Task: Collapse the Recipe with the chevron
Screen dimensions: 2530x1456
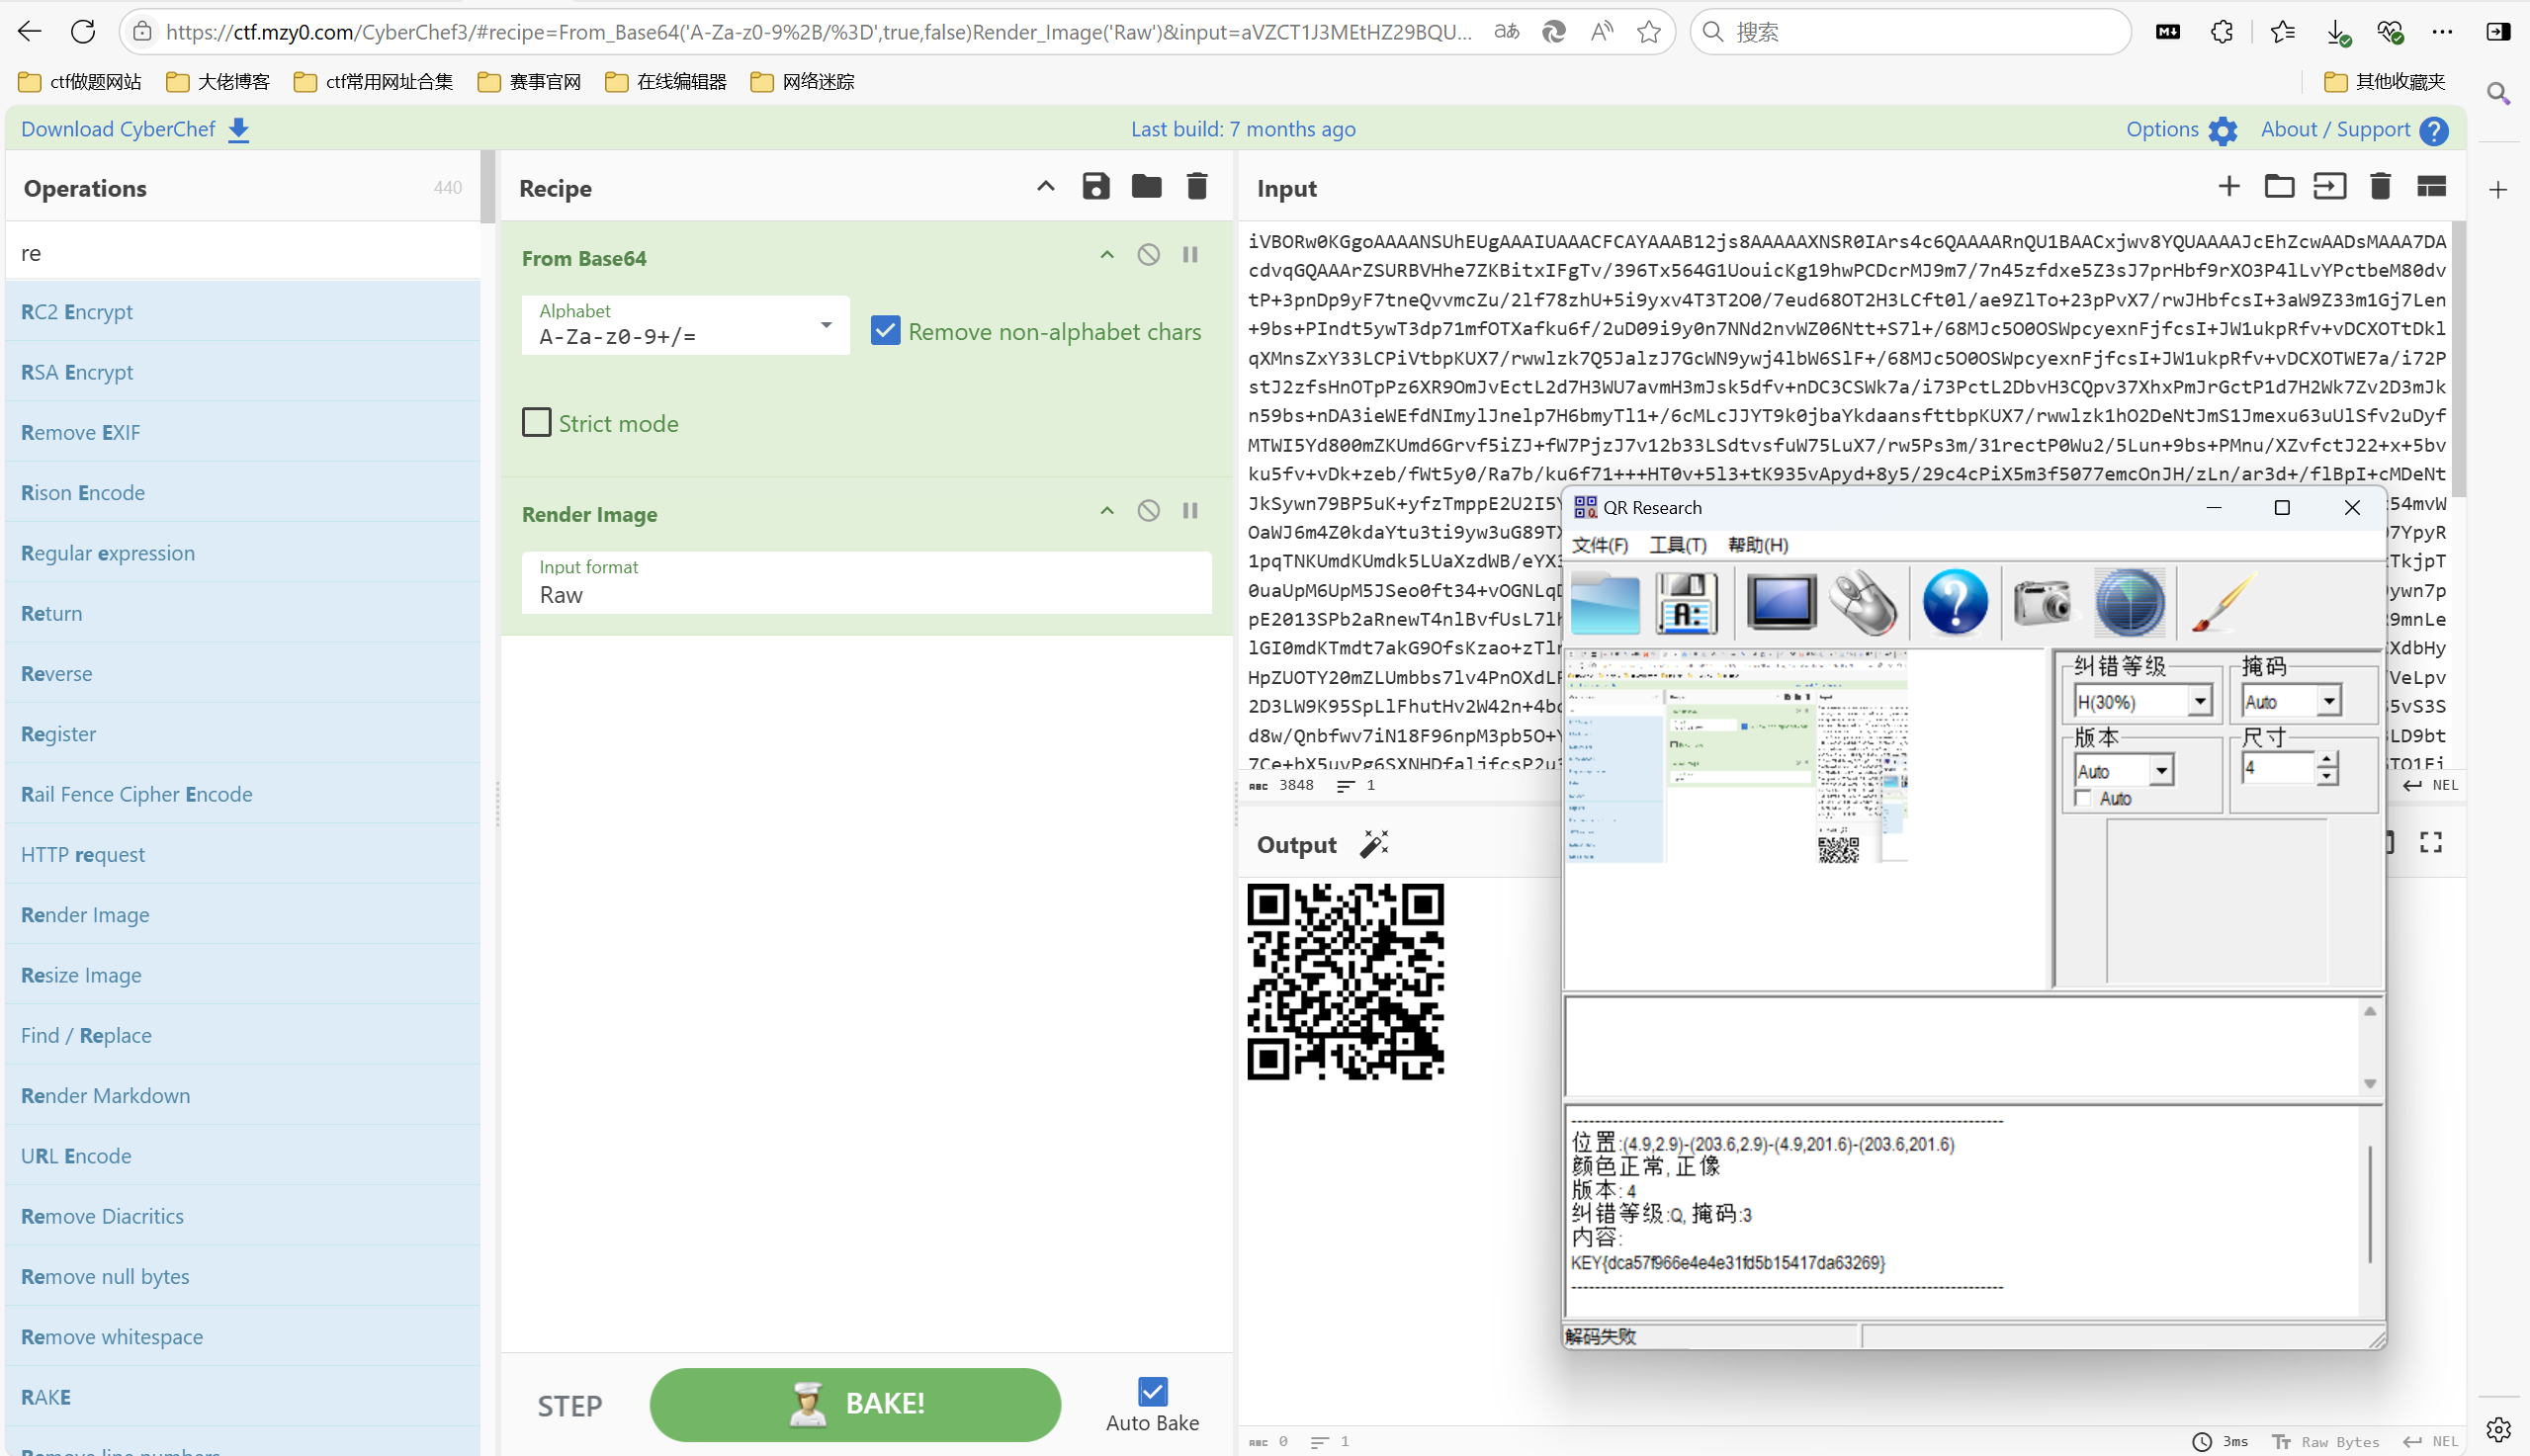Action: point(1046,187)
